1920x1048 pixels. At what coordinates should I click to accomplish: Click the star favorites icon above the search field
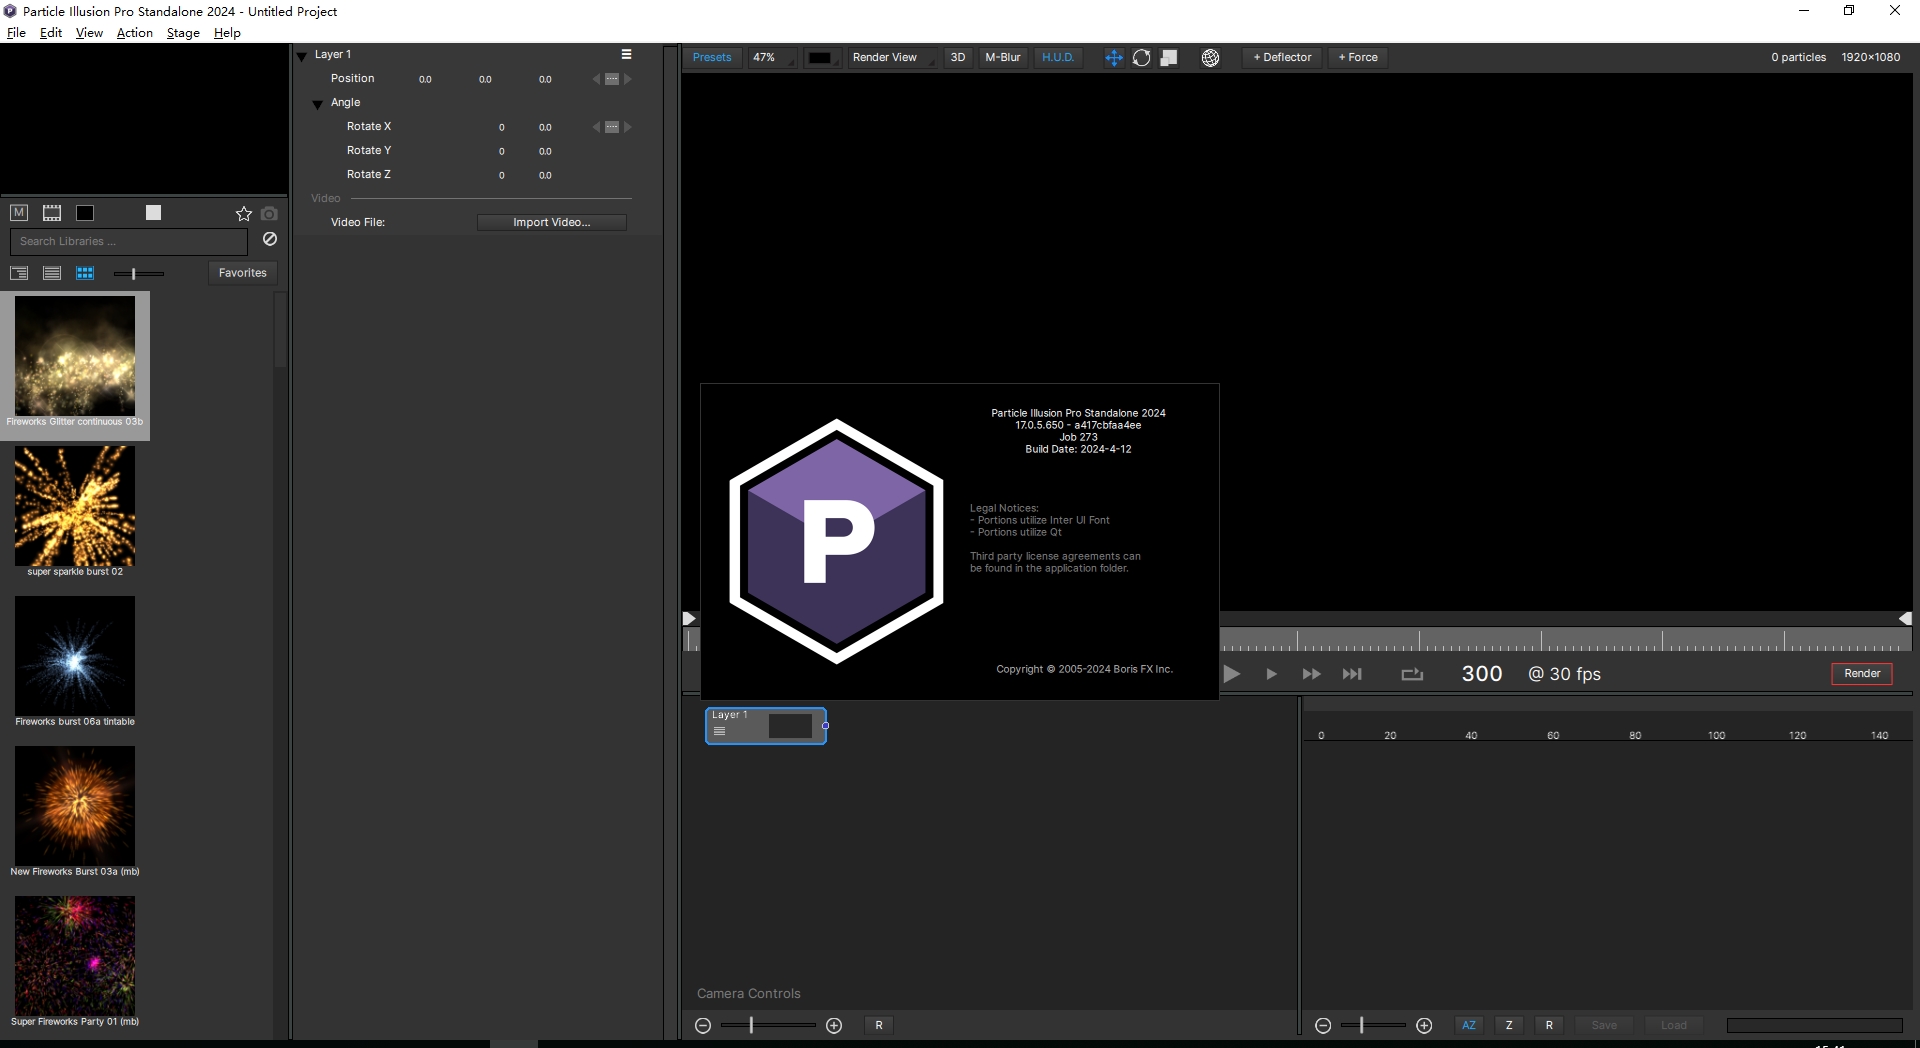(x=243, y=213)
